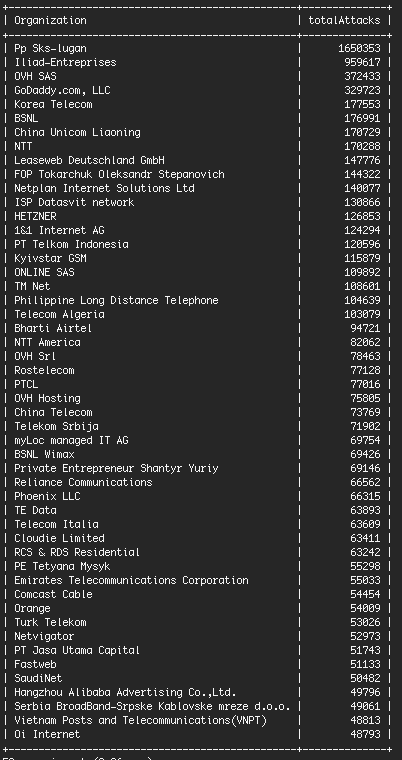Screen dimensions: 402x760
Task: Select the BSNL organization with 176991
Action: tap(26, 119)
